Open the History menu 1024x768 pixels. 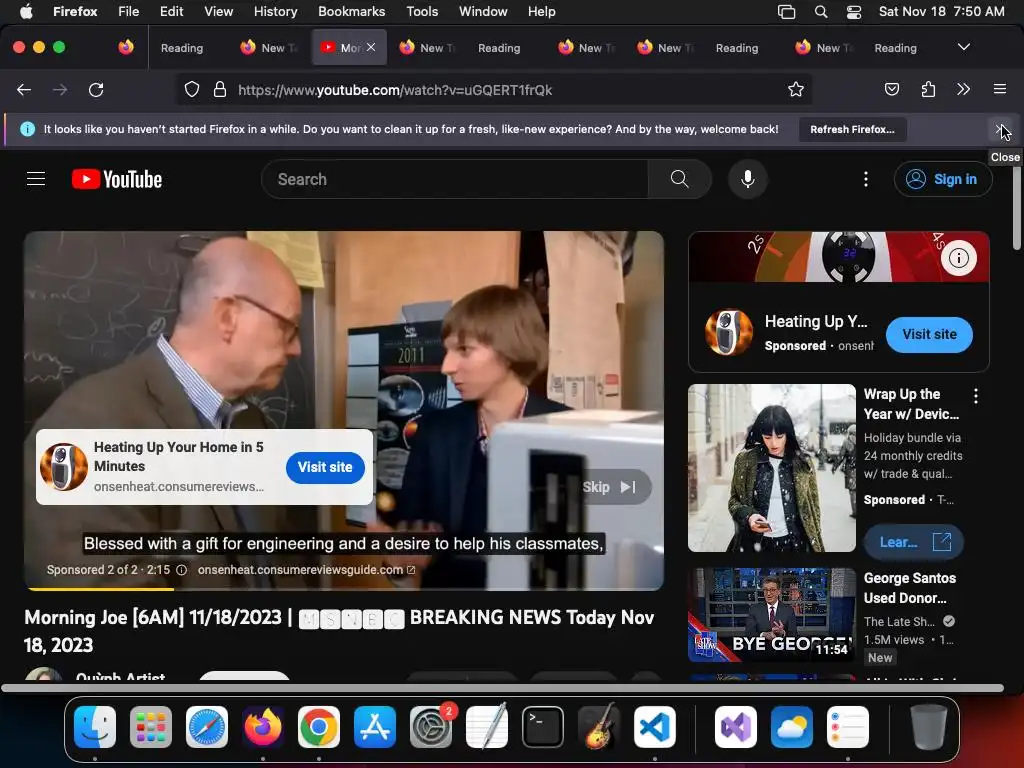click(275, 12)
